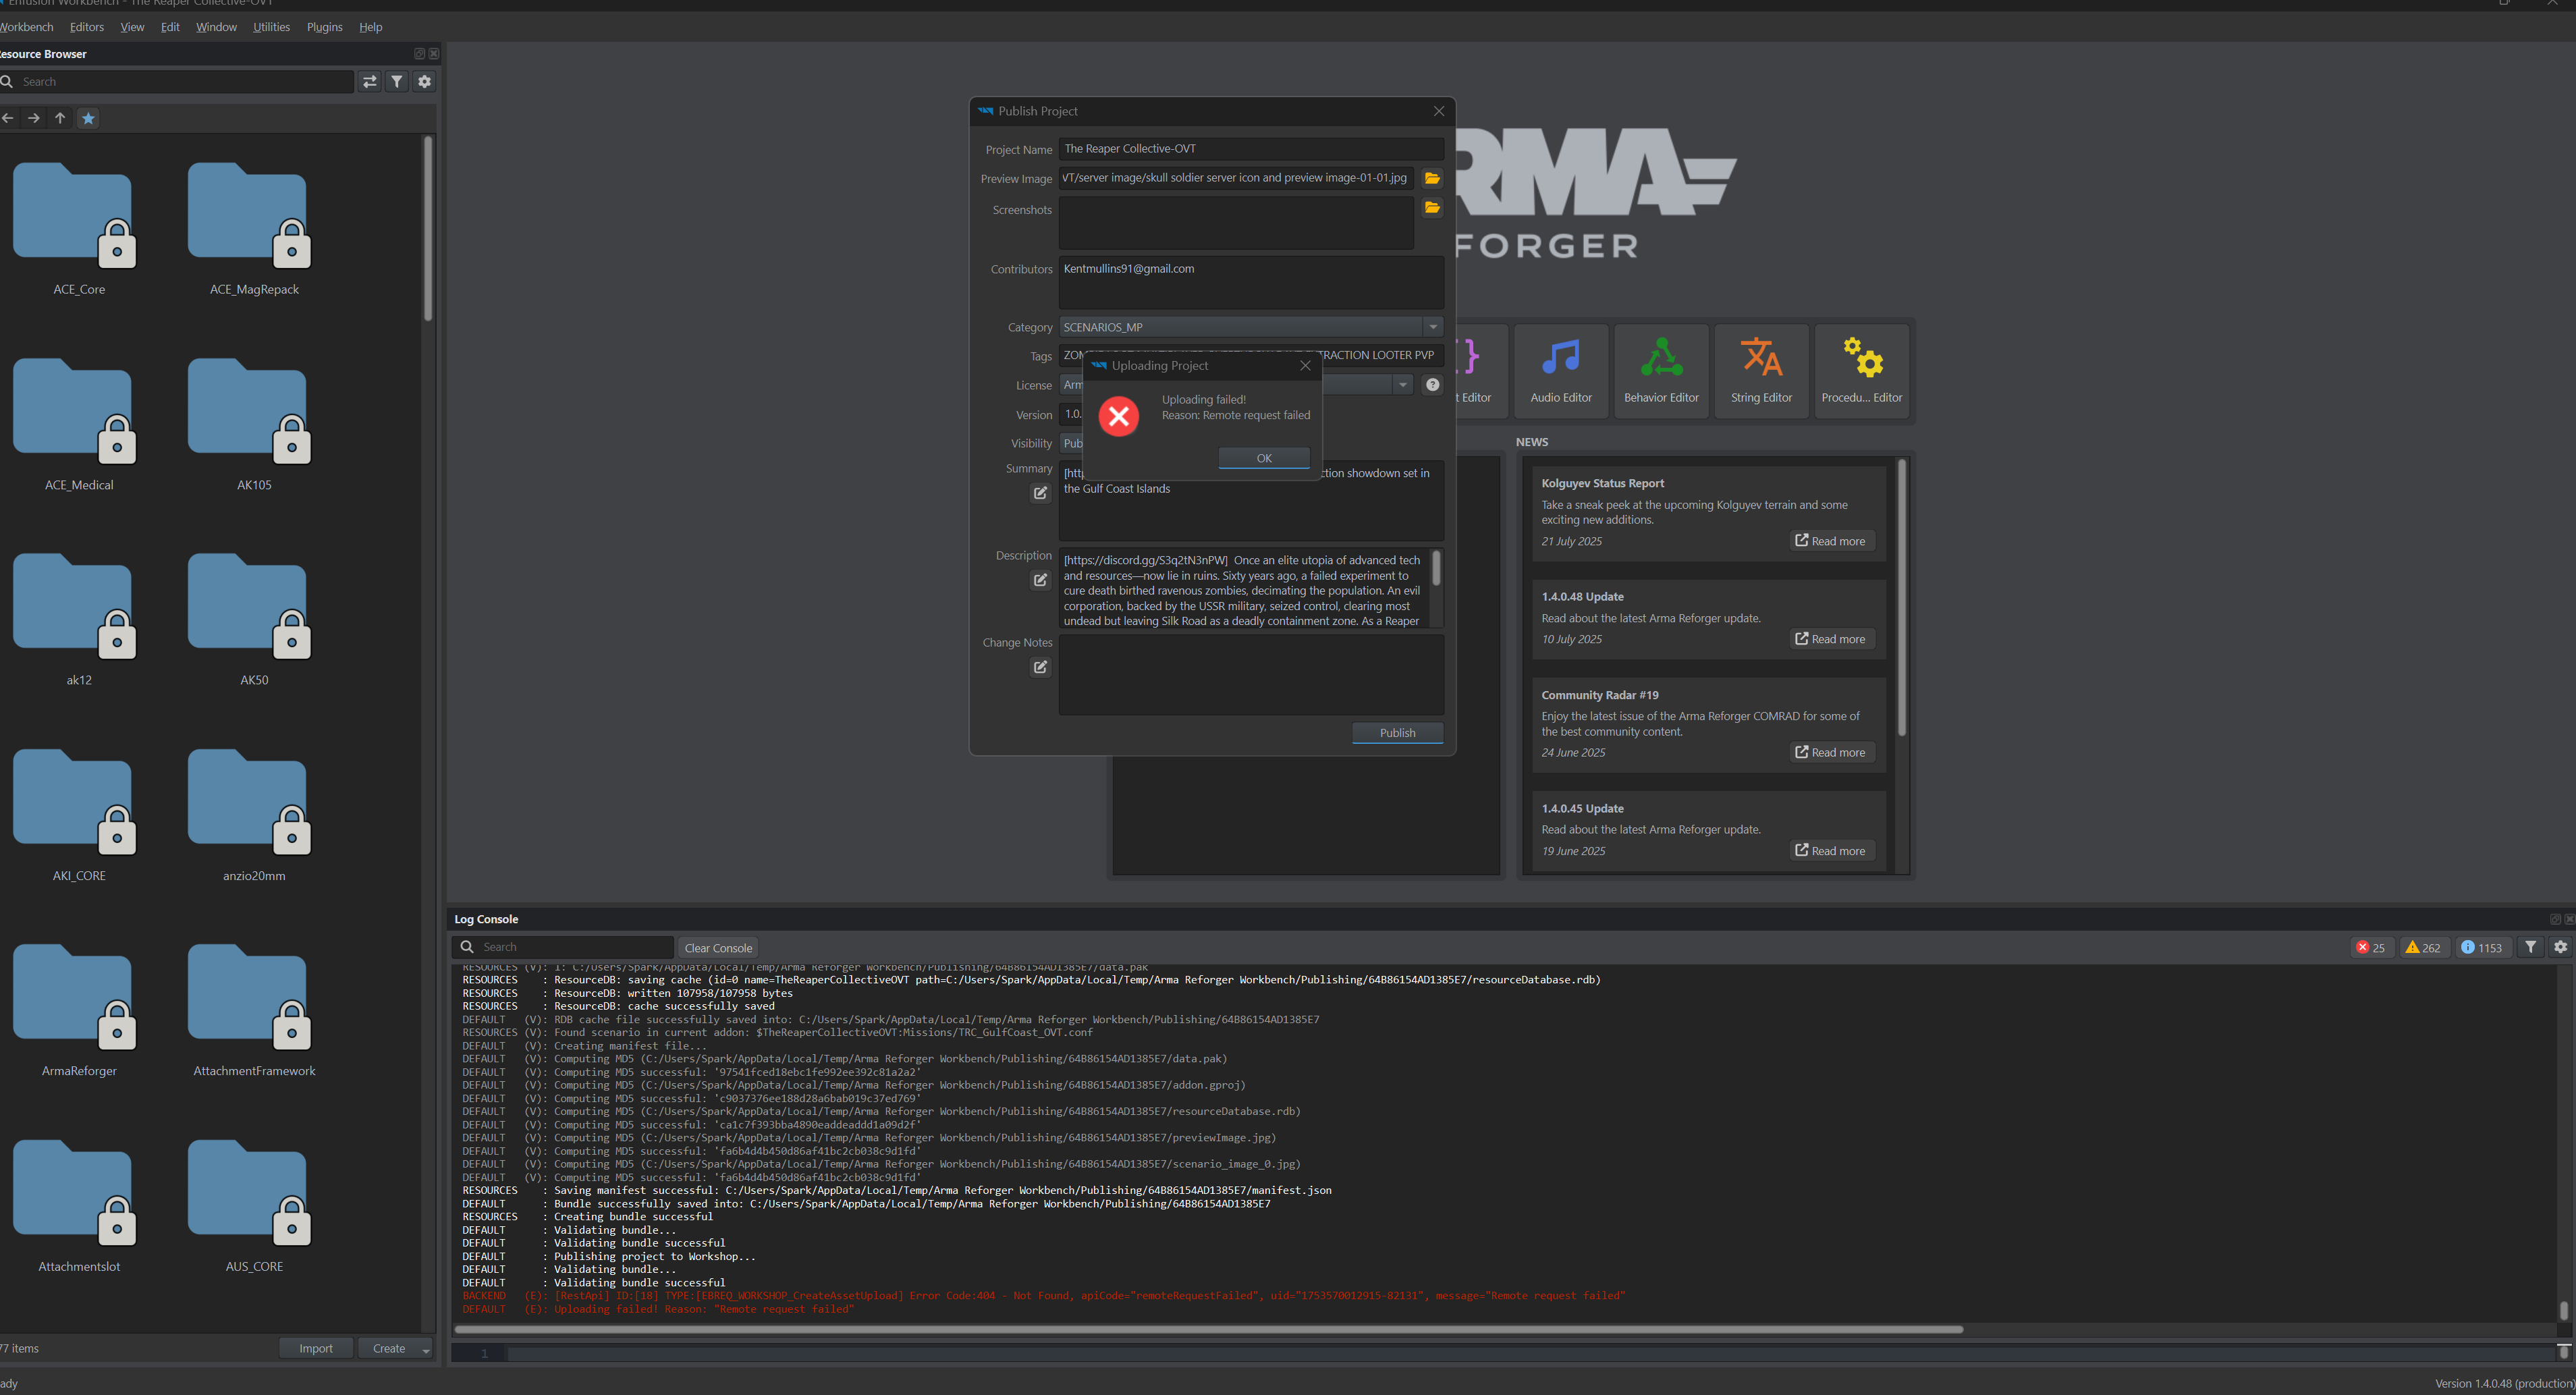Viewport: 2576px width, 1395px height.
Task: Click the Description field scrollbar
Action: 1436,568
